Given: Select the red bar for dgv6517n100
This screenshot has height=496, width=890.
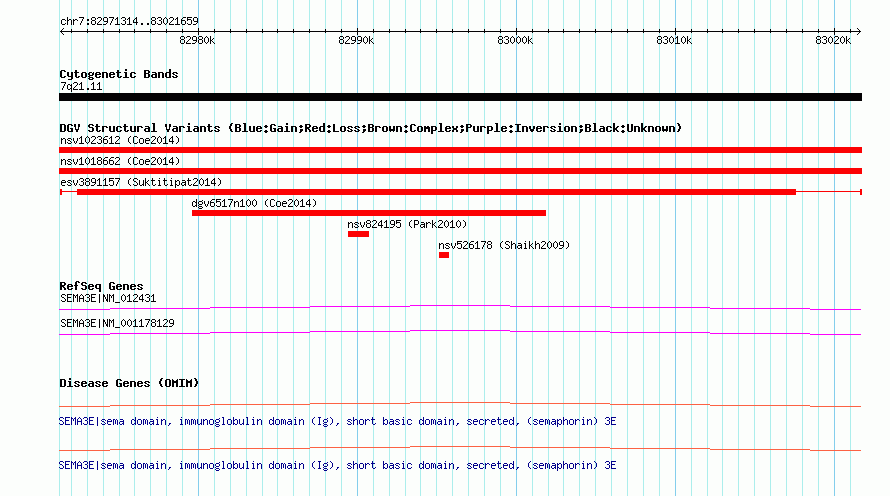Looking at the screenshot, I should click(x=369, y=213).
